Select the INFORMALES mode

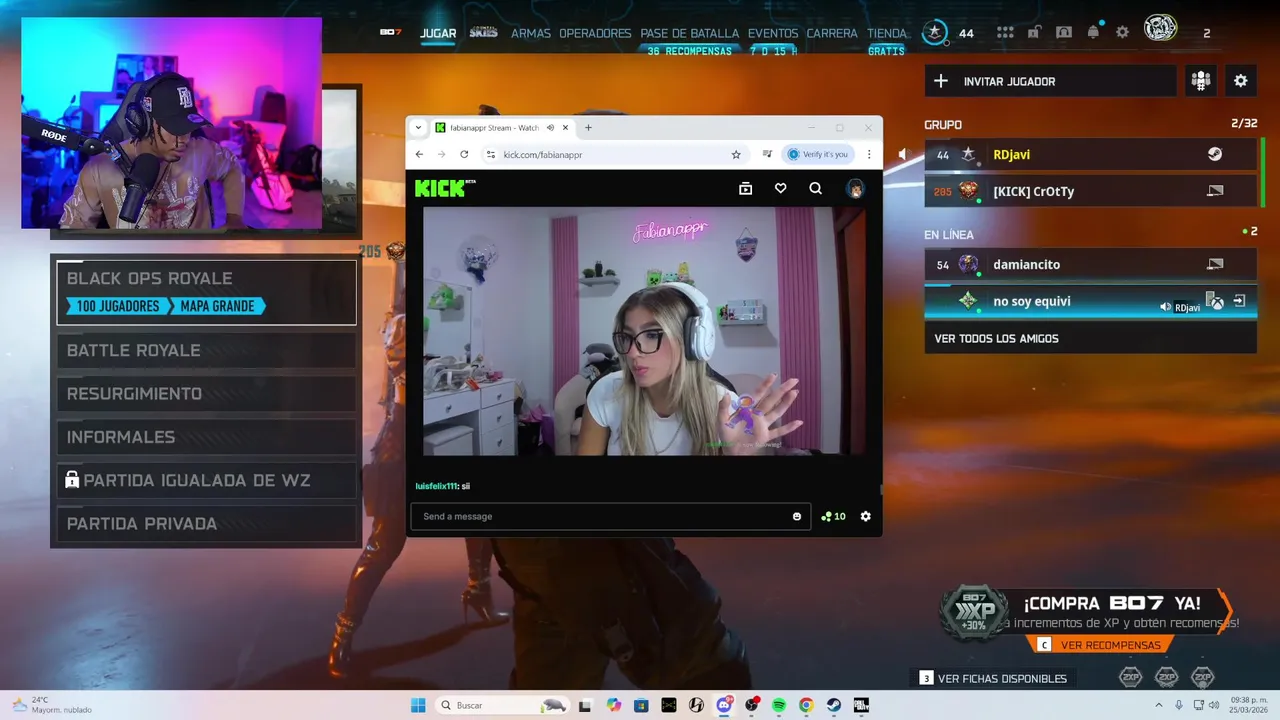(206, 437)
